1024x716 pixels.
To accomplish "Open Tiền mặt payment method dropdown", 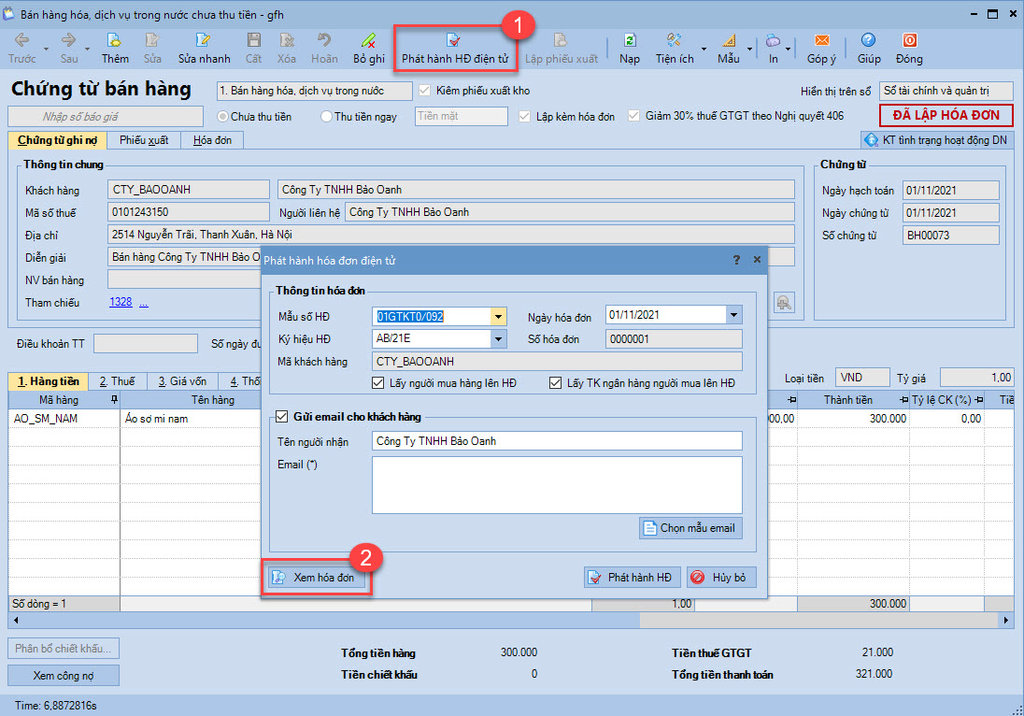I will (x=461, y=116).
